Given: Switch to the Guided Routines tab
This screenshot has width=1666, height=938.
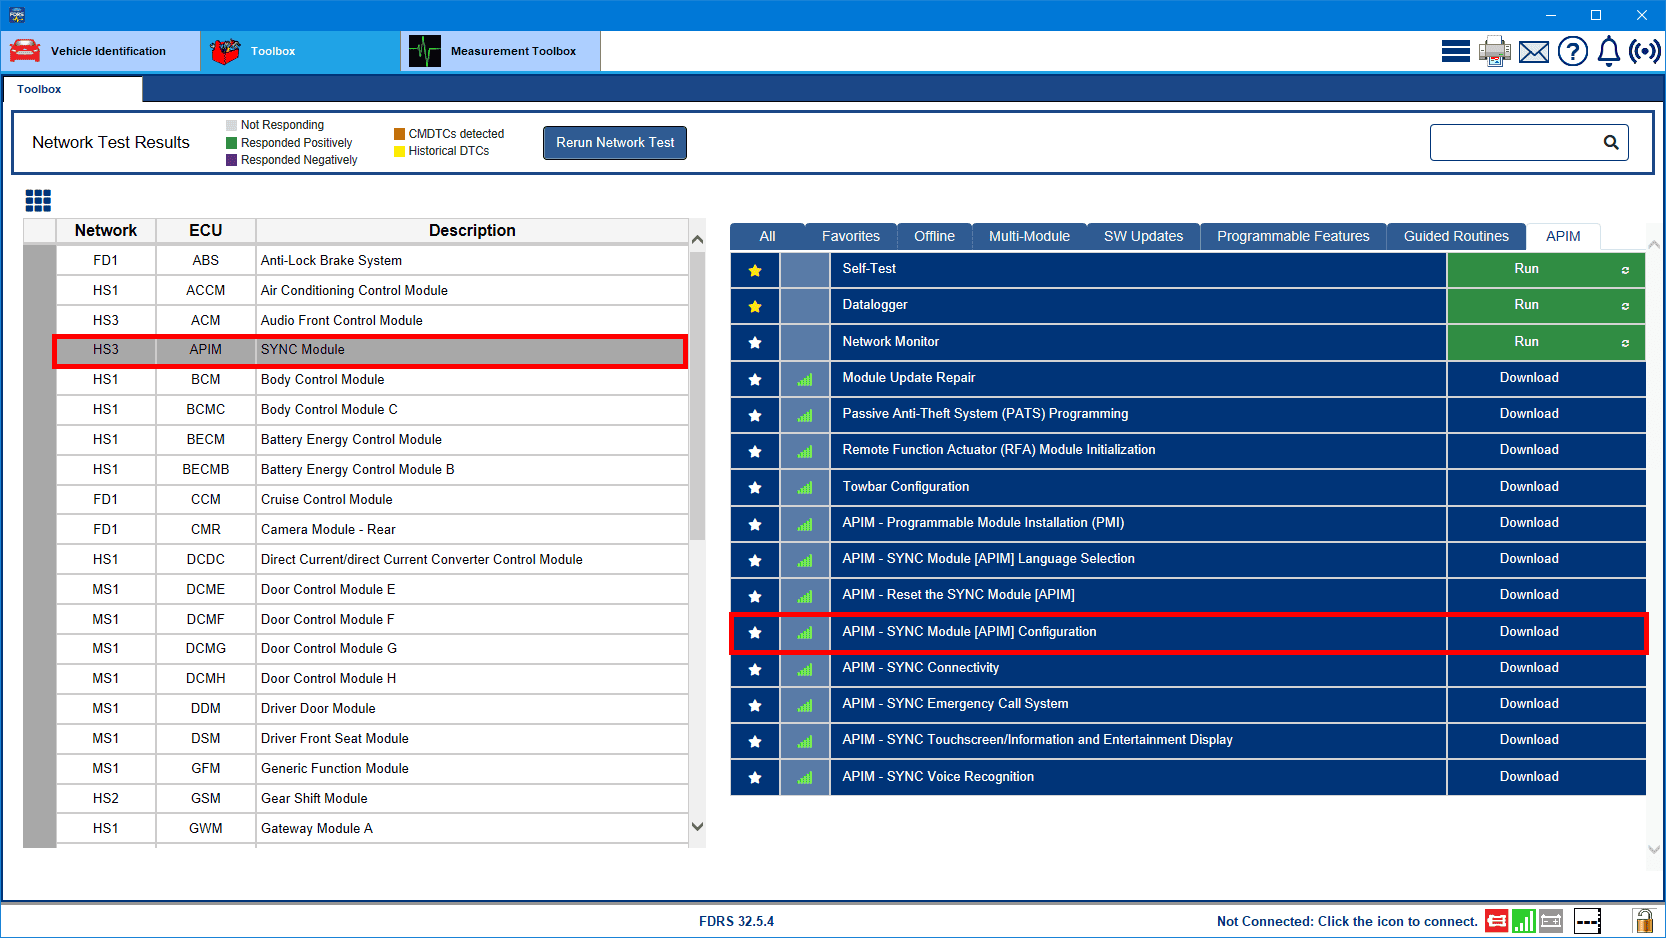Looking at the screenshot, I should tap(1455, 237).
